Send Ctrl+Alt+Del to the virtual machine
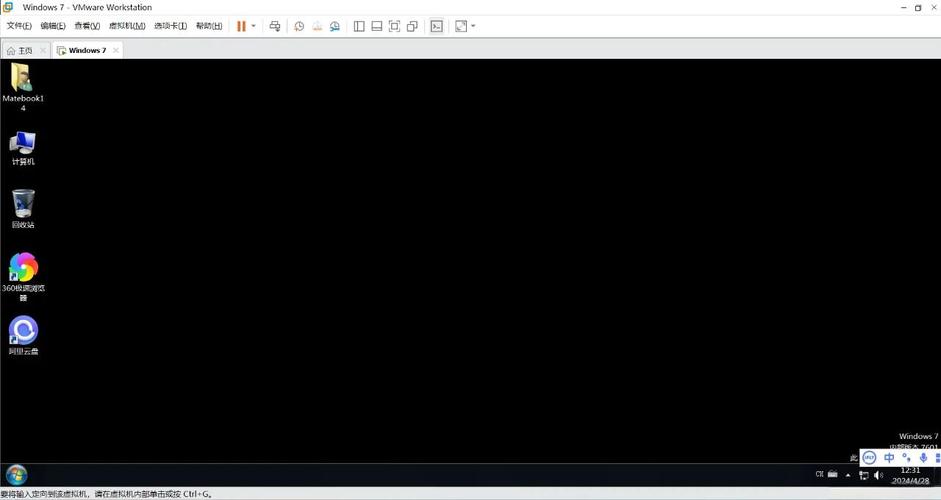Image resolution: width=941 pixels, height=500 pixels. [275, 26]
